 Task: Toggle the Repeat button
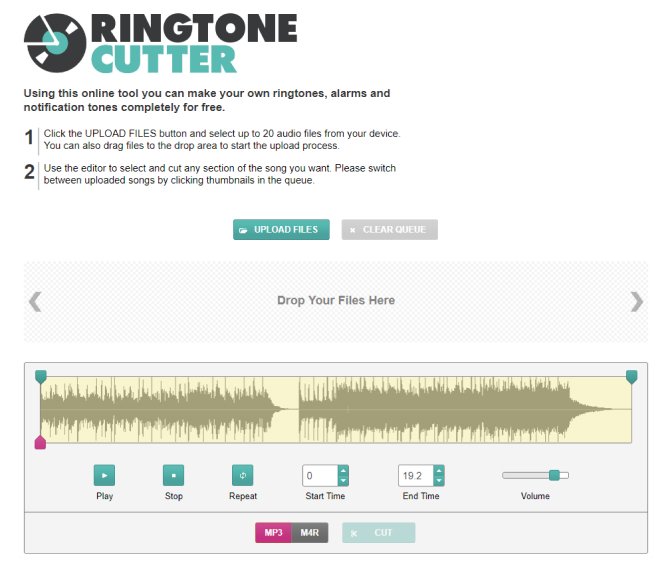243,475
